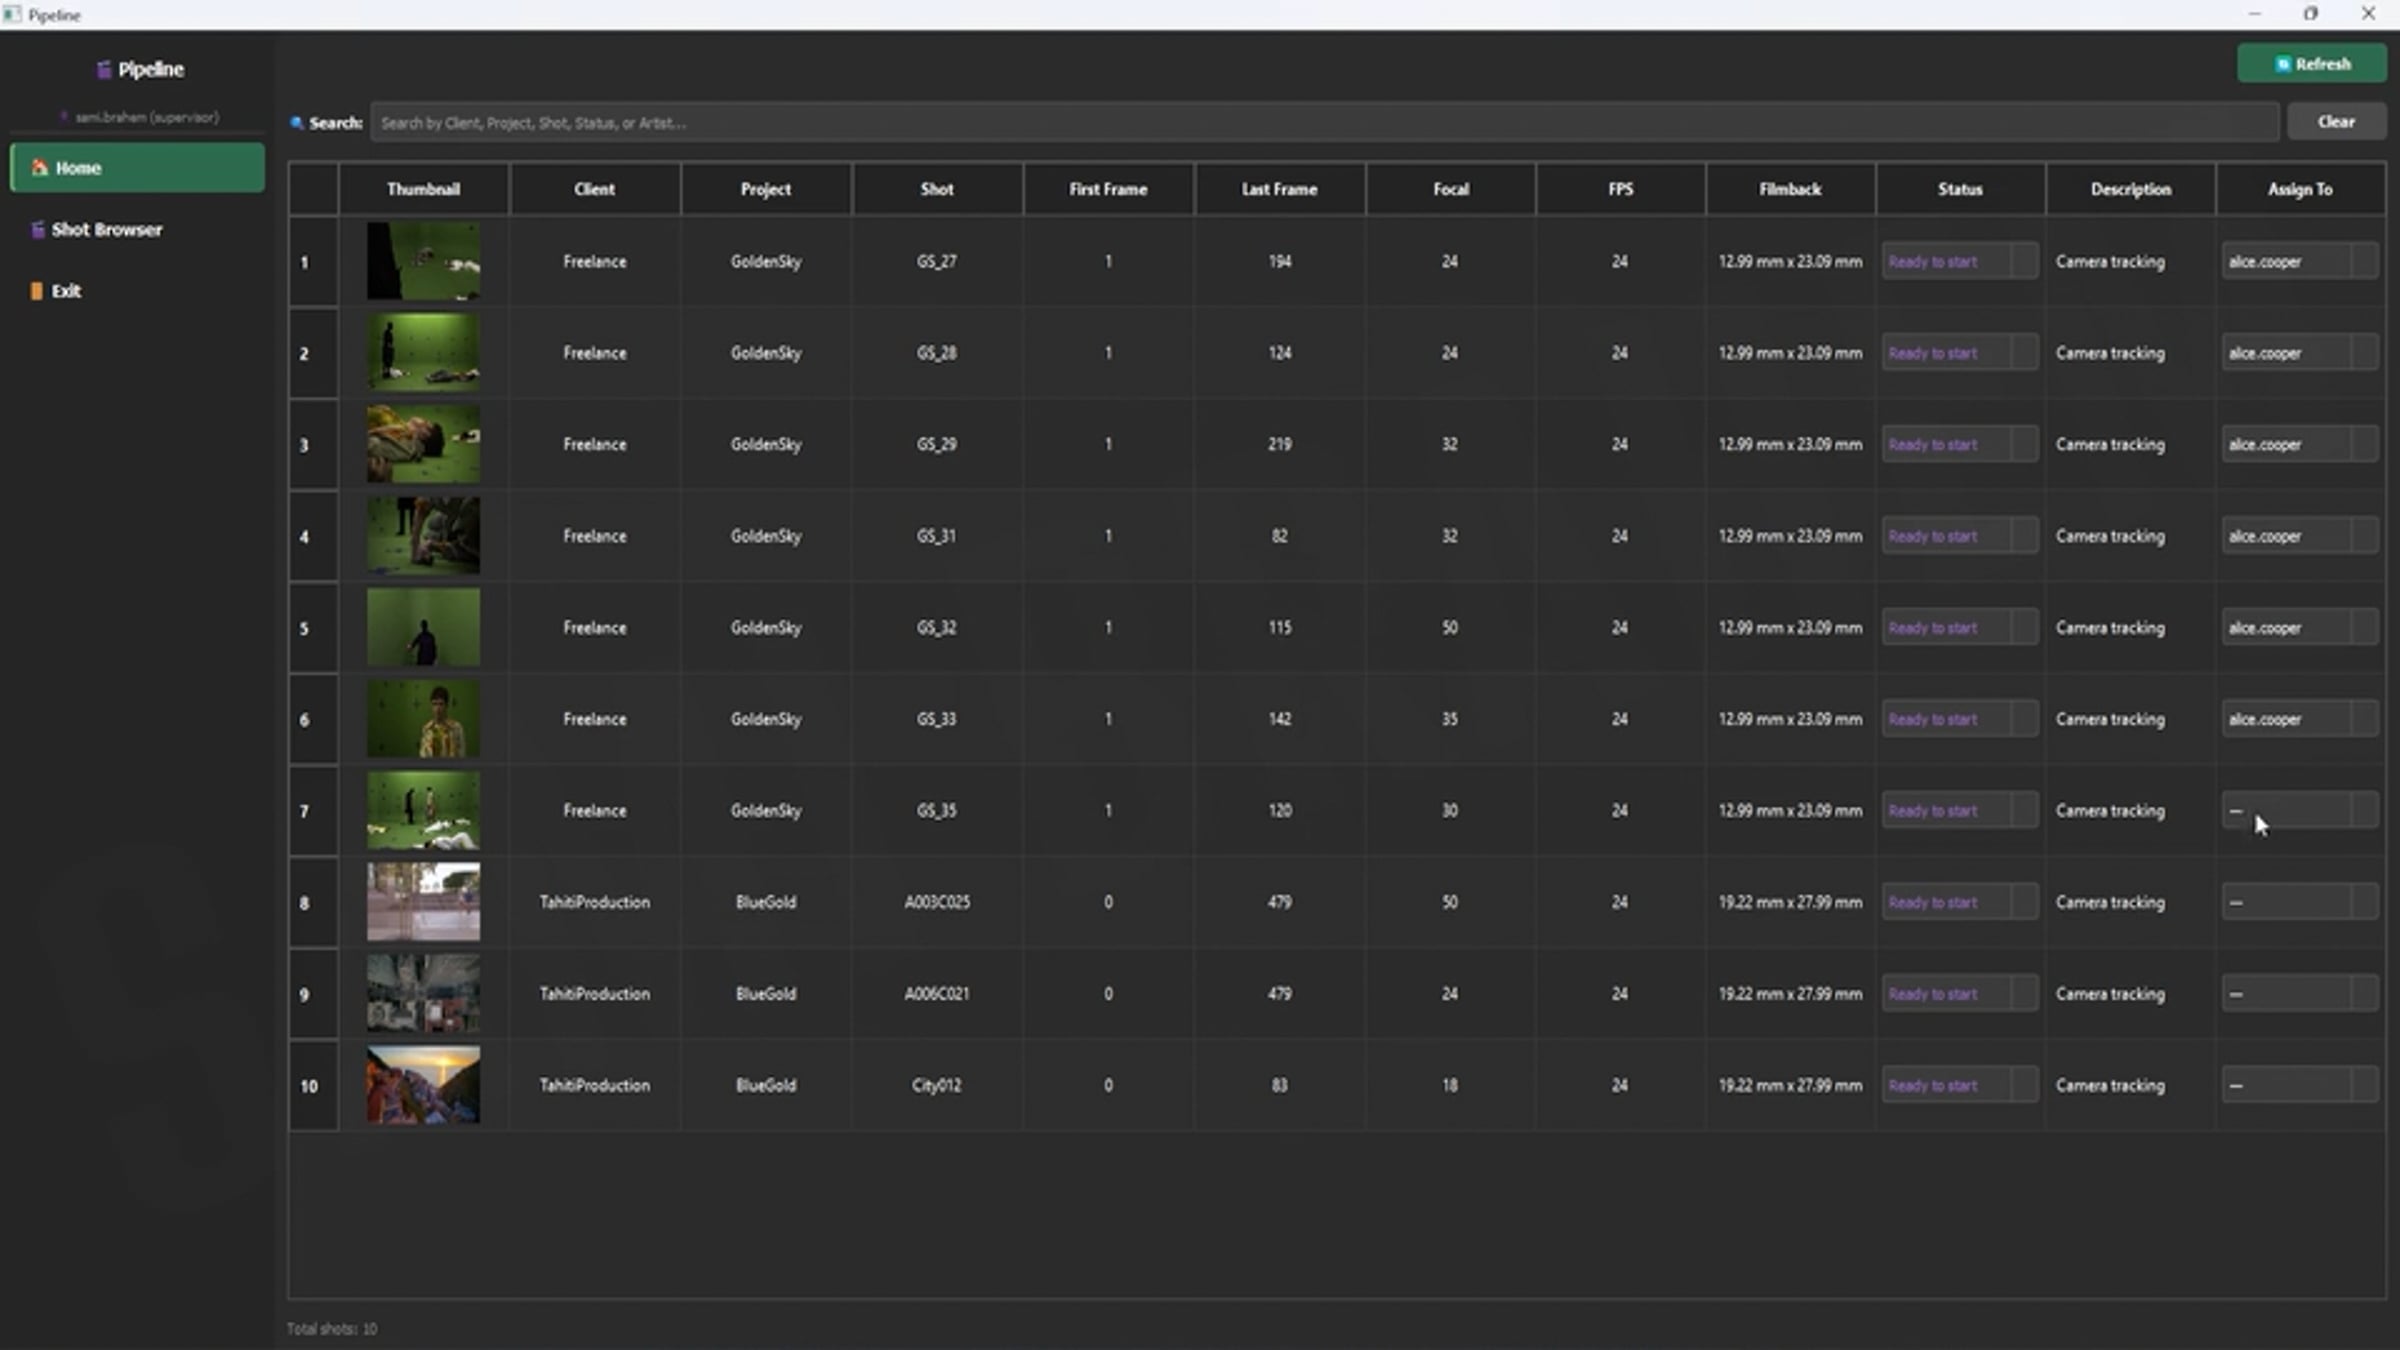Open Shot Browser from sidebar
The image size is (2400, 1350).
click(137, 230)
